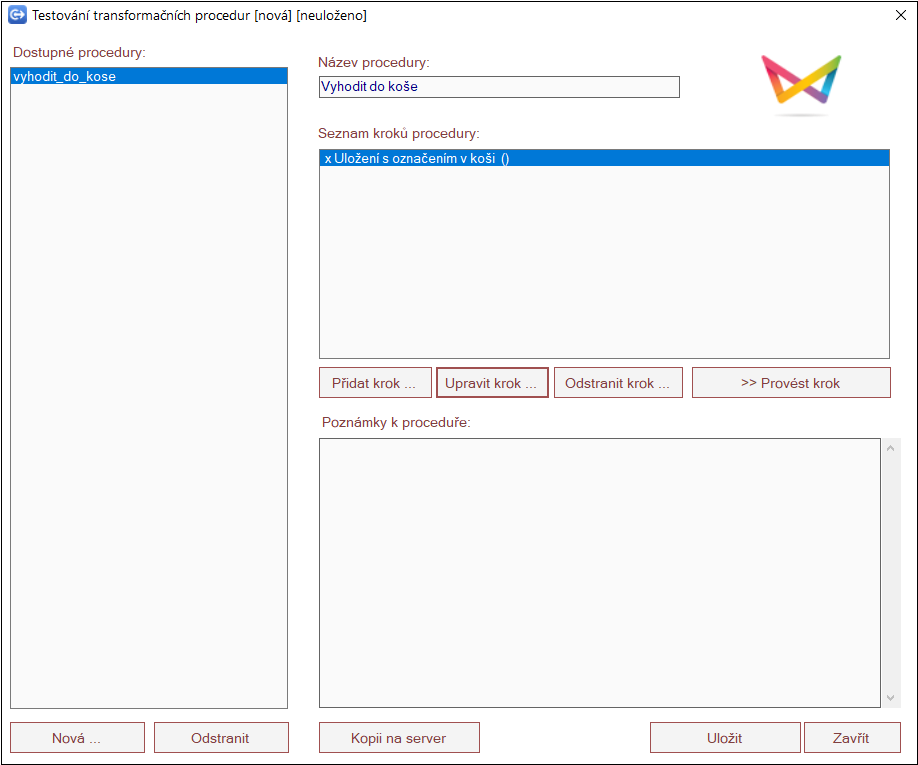Click the notes scrollbar up arrow

pos(892,447)
